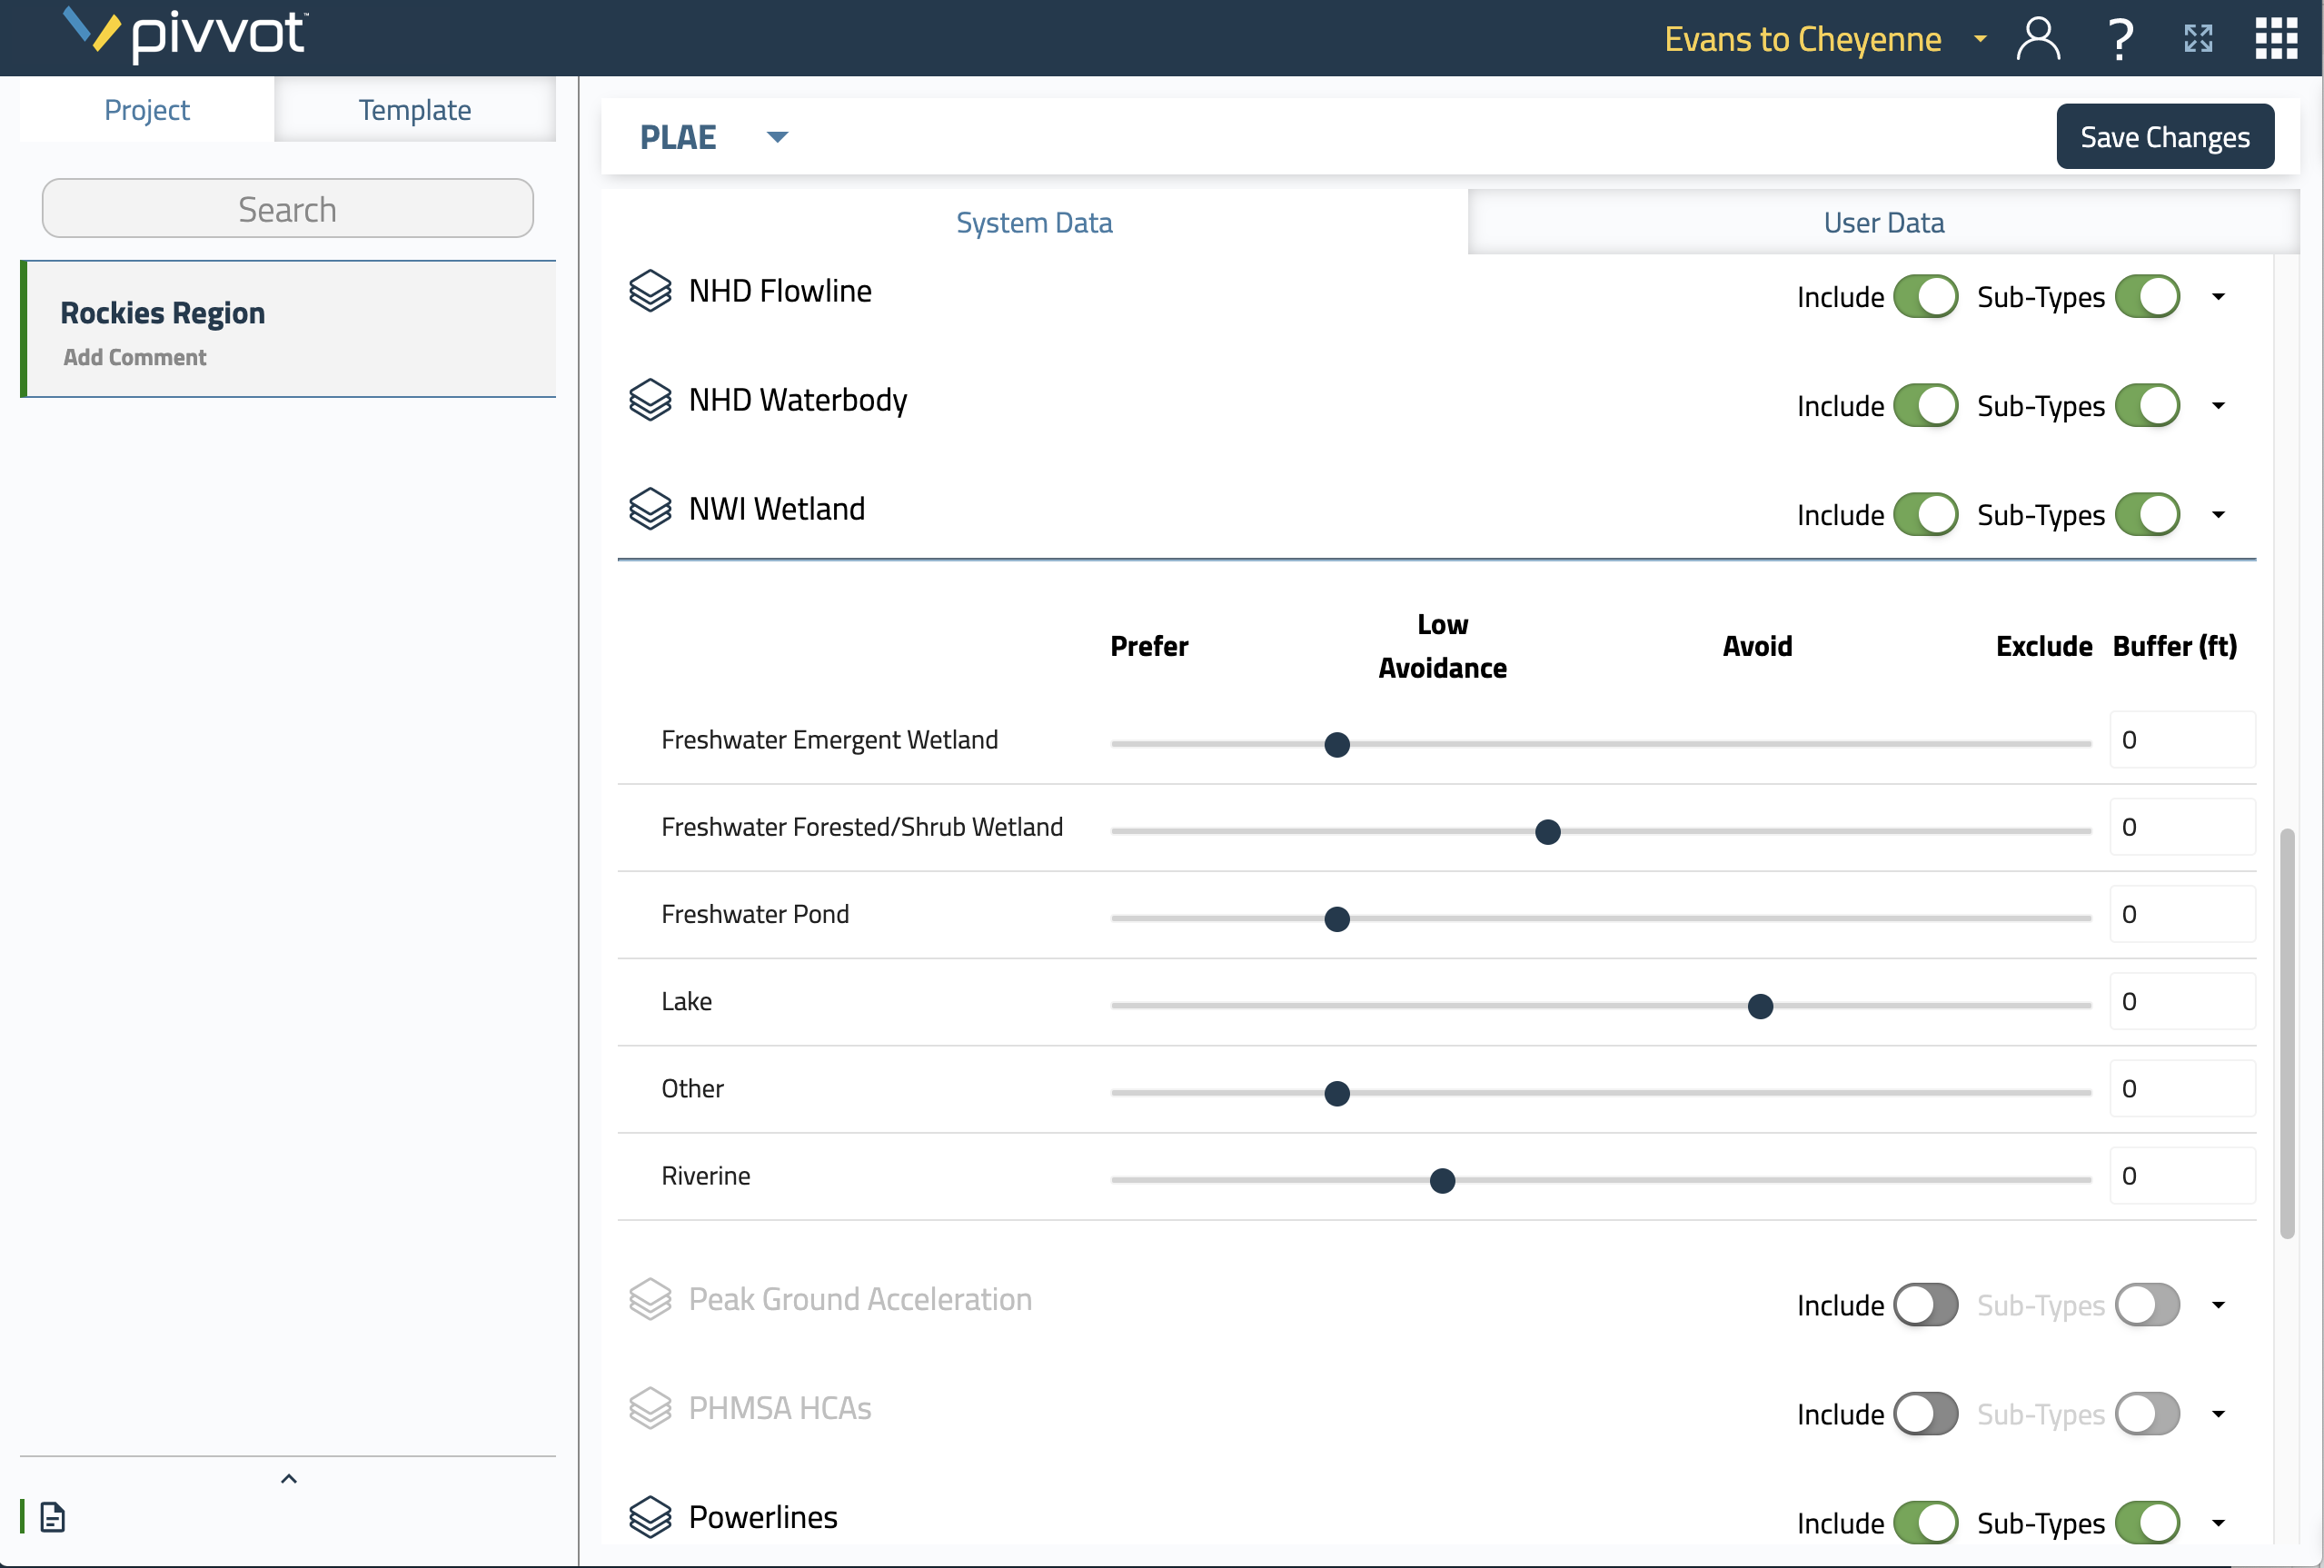Toggle Include for NHD Flowline

point(1925,297)
